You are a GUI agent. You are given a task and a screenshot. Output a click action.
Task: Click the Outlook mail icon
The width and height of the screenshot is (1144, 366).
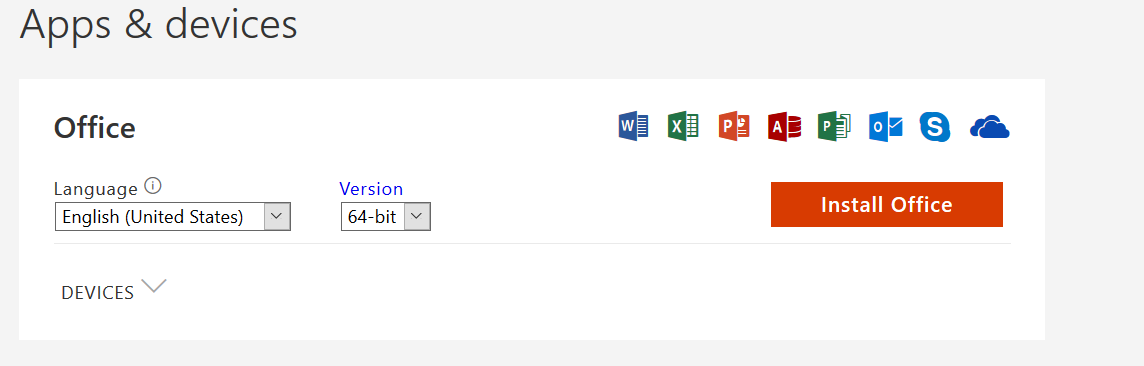click(886, 127)
